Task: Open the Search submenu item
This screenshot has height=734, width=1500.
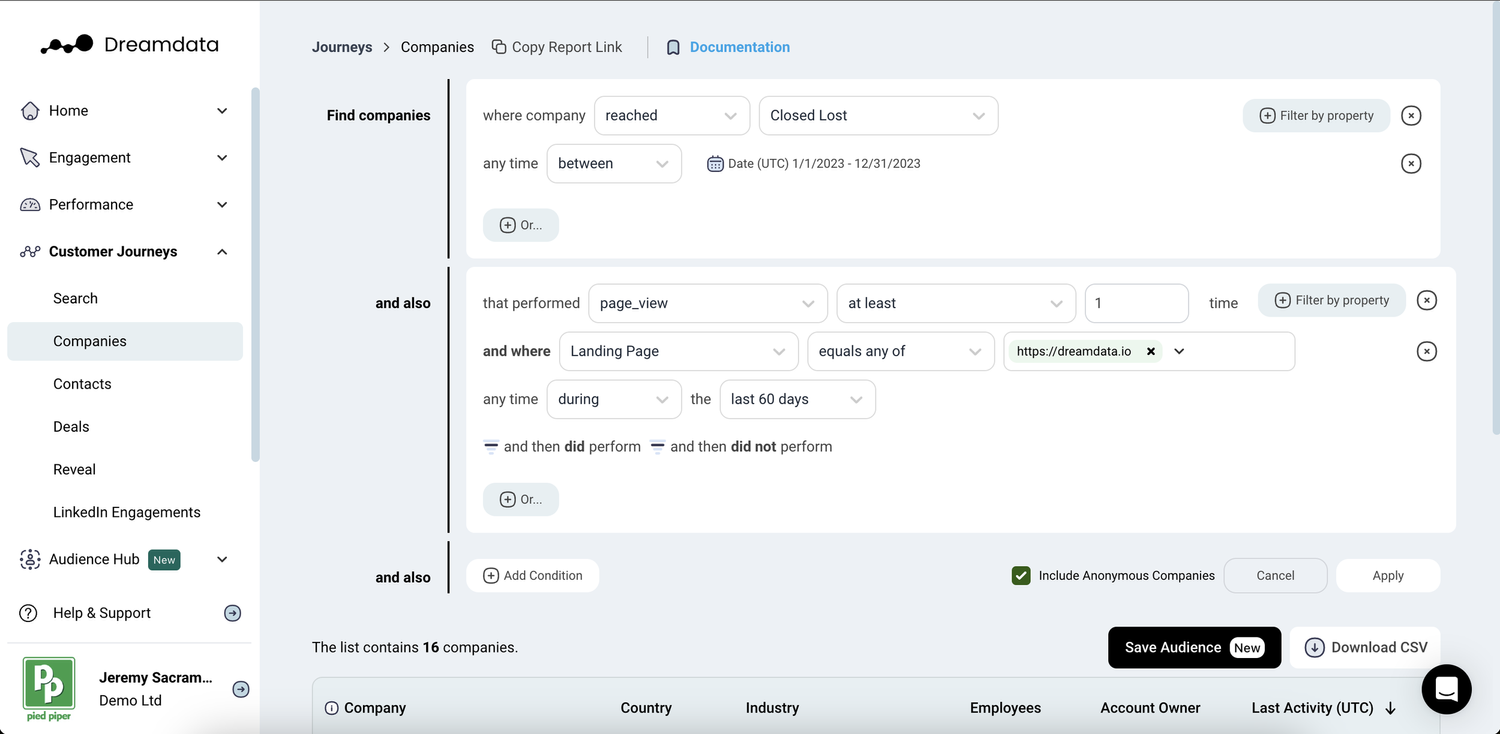Action: click(x=75, y=298)
